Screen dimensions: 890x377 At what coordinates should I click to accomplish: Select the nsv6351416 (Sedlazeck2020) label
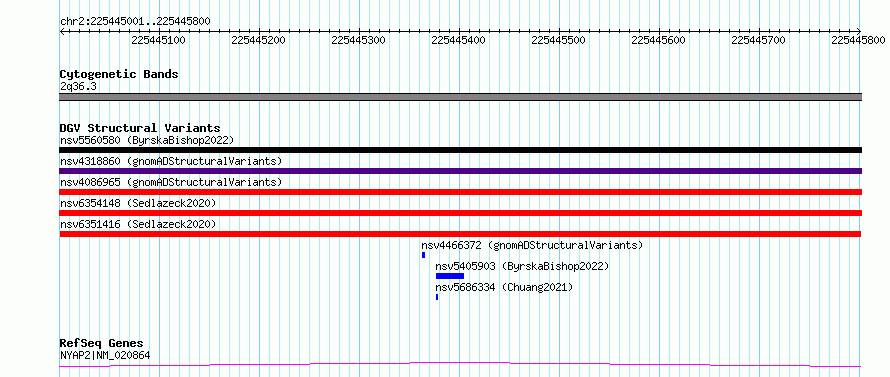coord(138,224)
